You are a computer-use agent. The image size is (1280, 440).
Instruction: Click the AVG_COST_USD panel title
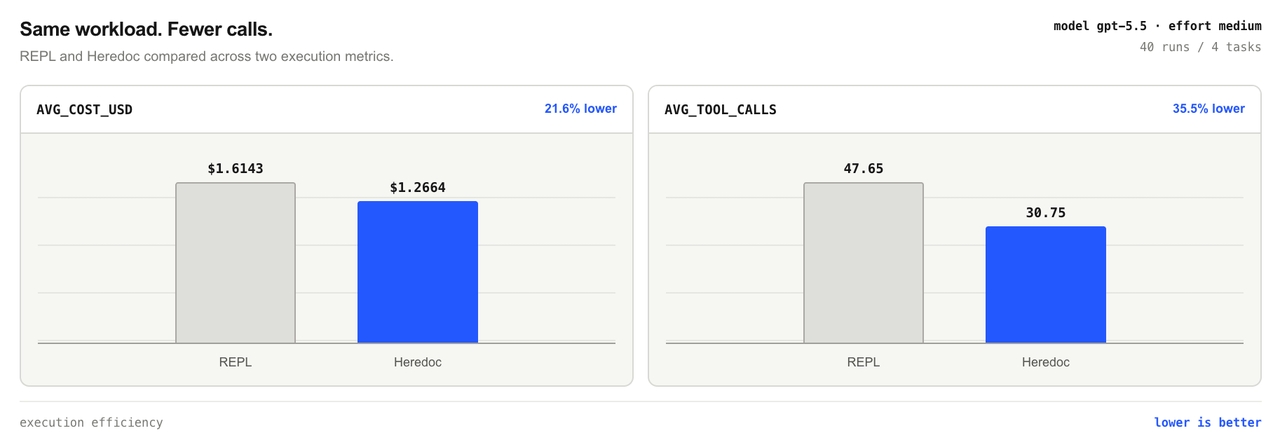click(84, 110)
